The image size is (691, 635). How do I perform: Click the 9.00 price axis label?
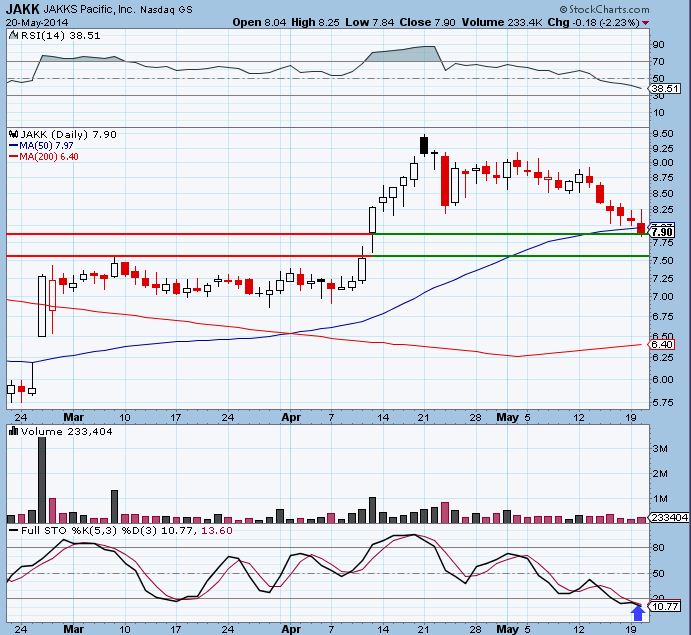[x=662, y=163]
